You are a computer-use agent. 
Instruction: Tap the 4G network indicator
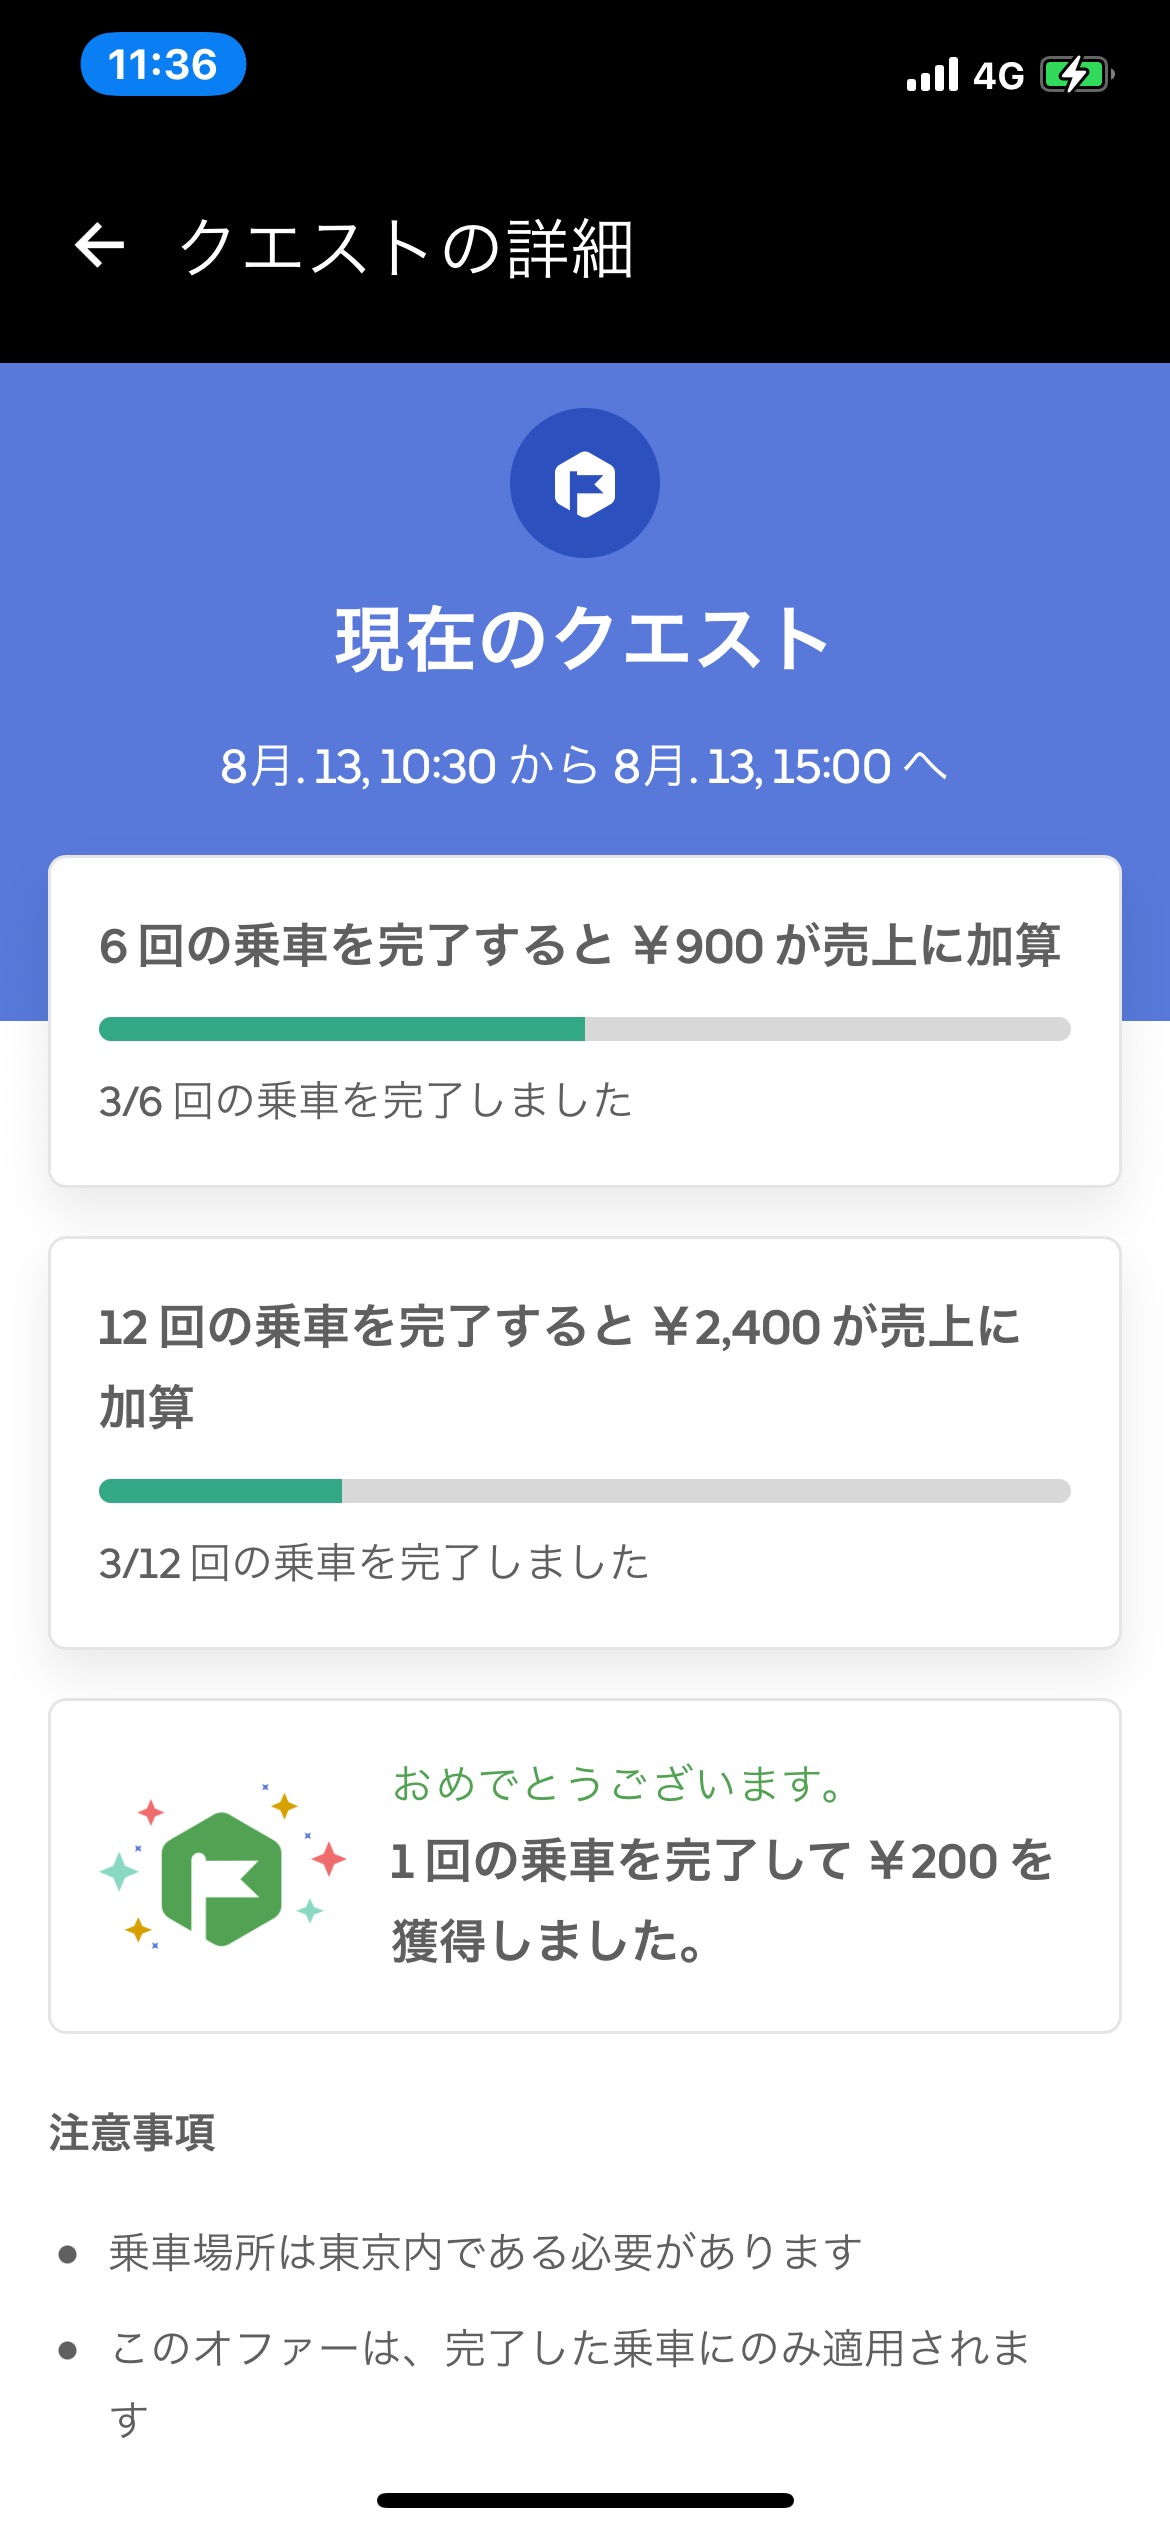click(999, 76)
